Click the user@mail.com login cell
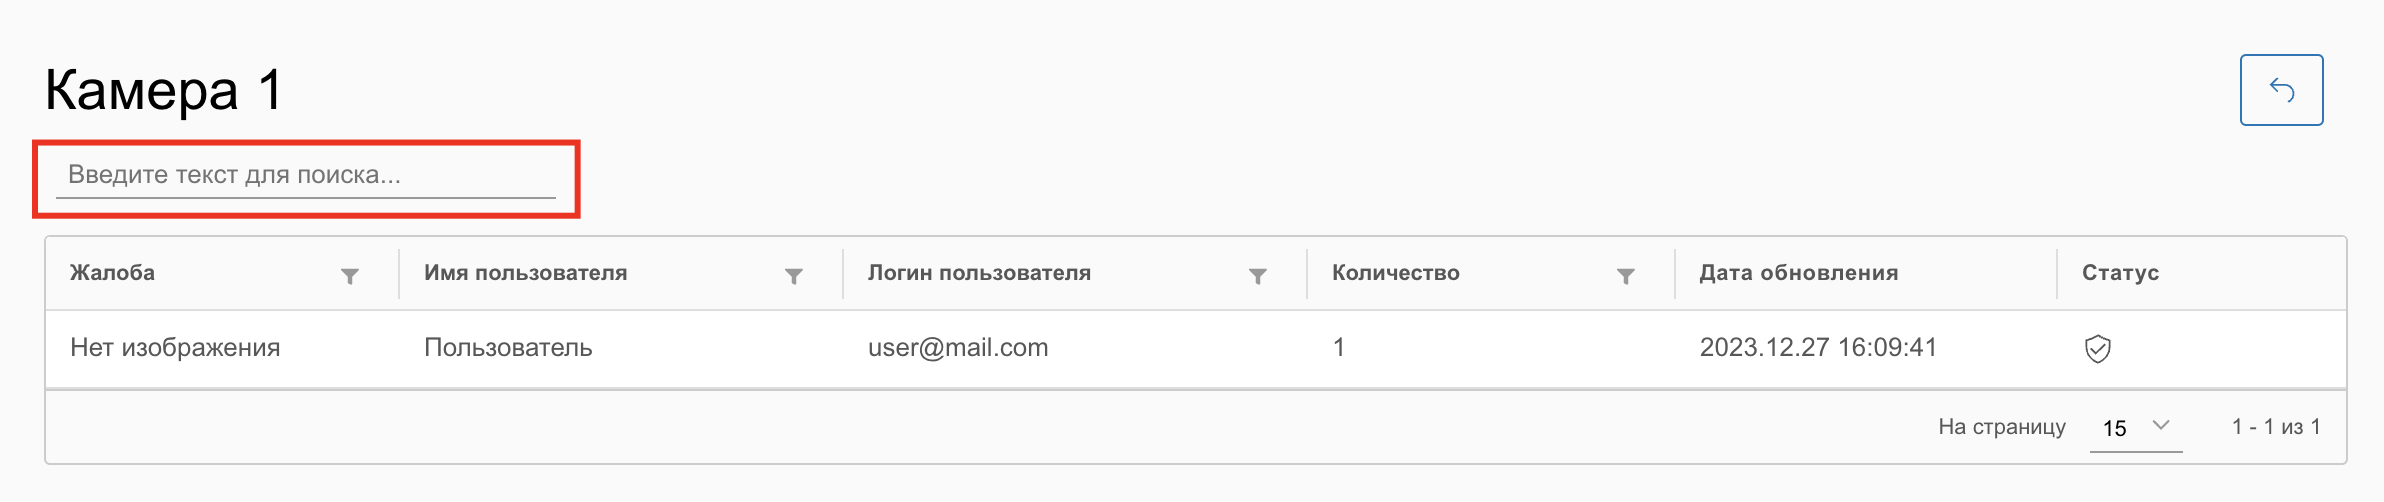 click(x=958, y=348)
